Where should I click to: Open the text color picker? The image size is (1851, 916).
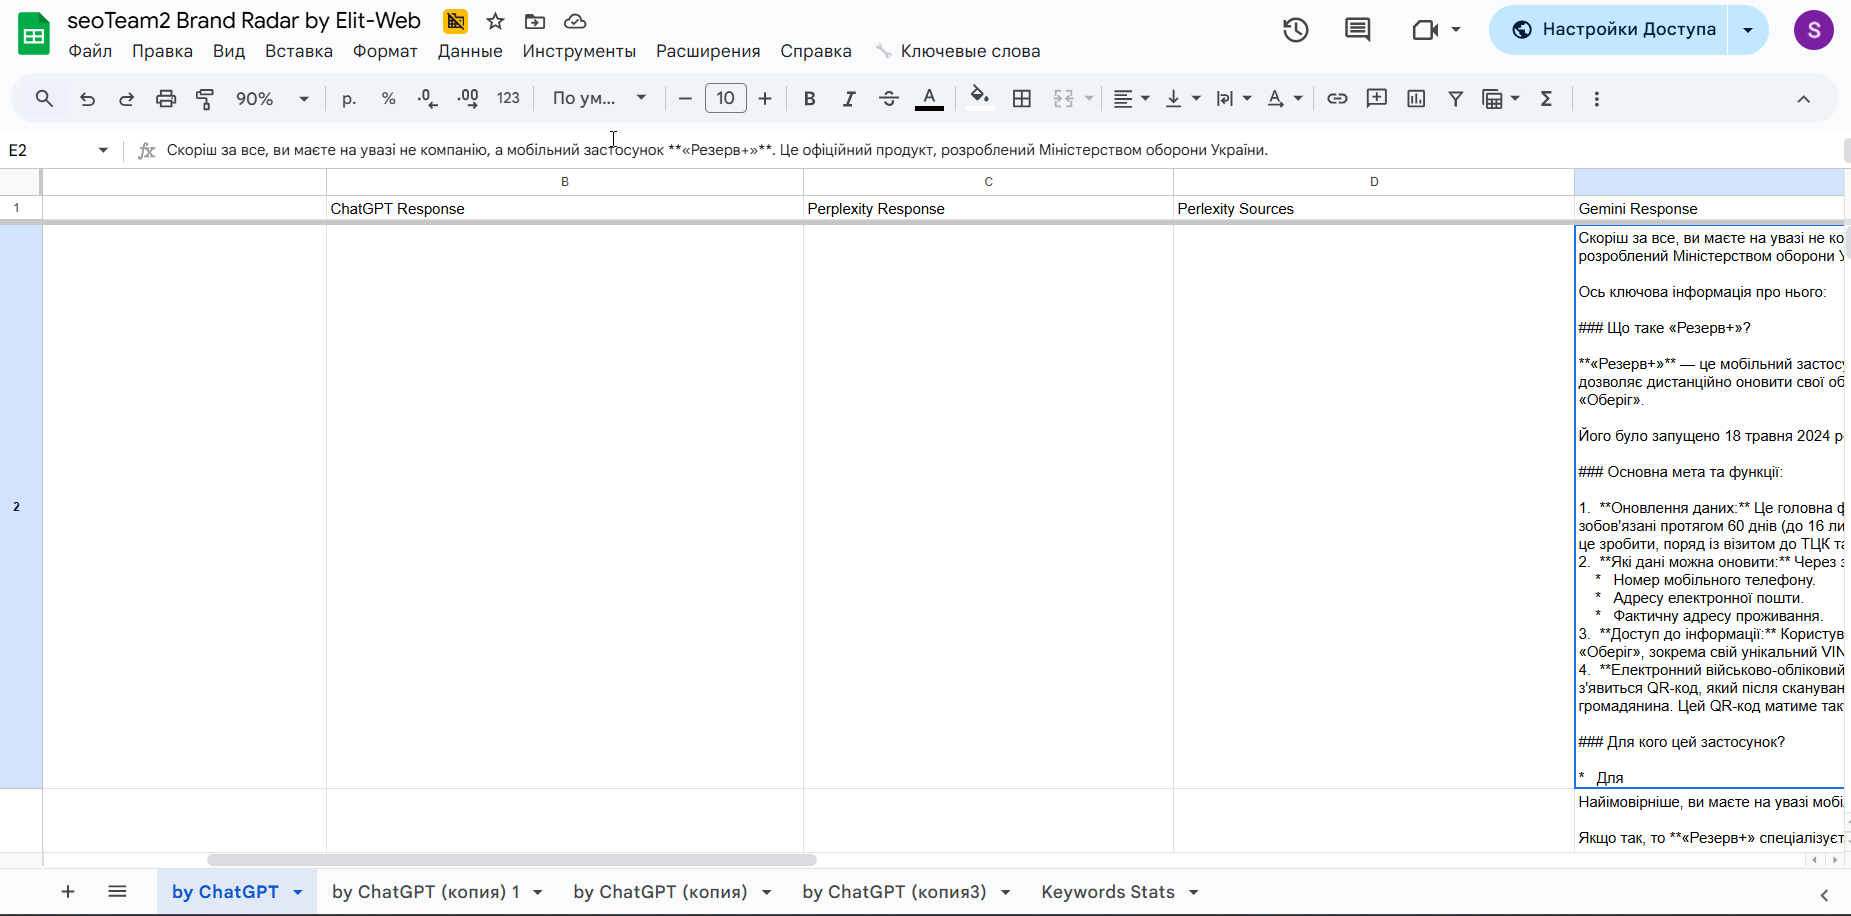click(x=929, y=99)
